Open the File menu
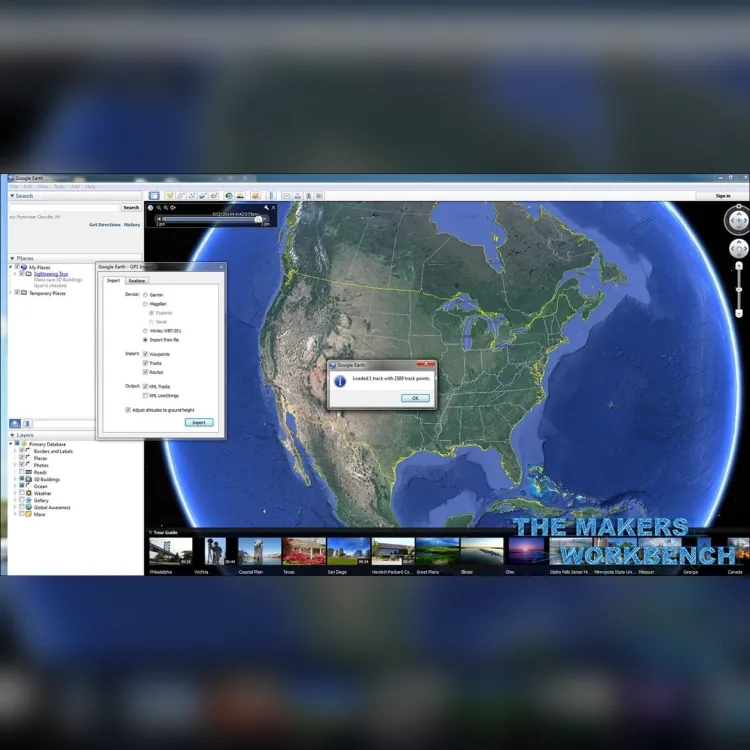This screenshot has width=750, height=750. [14, 187]
